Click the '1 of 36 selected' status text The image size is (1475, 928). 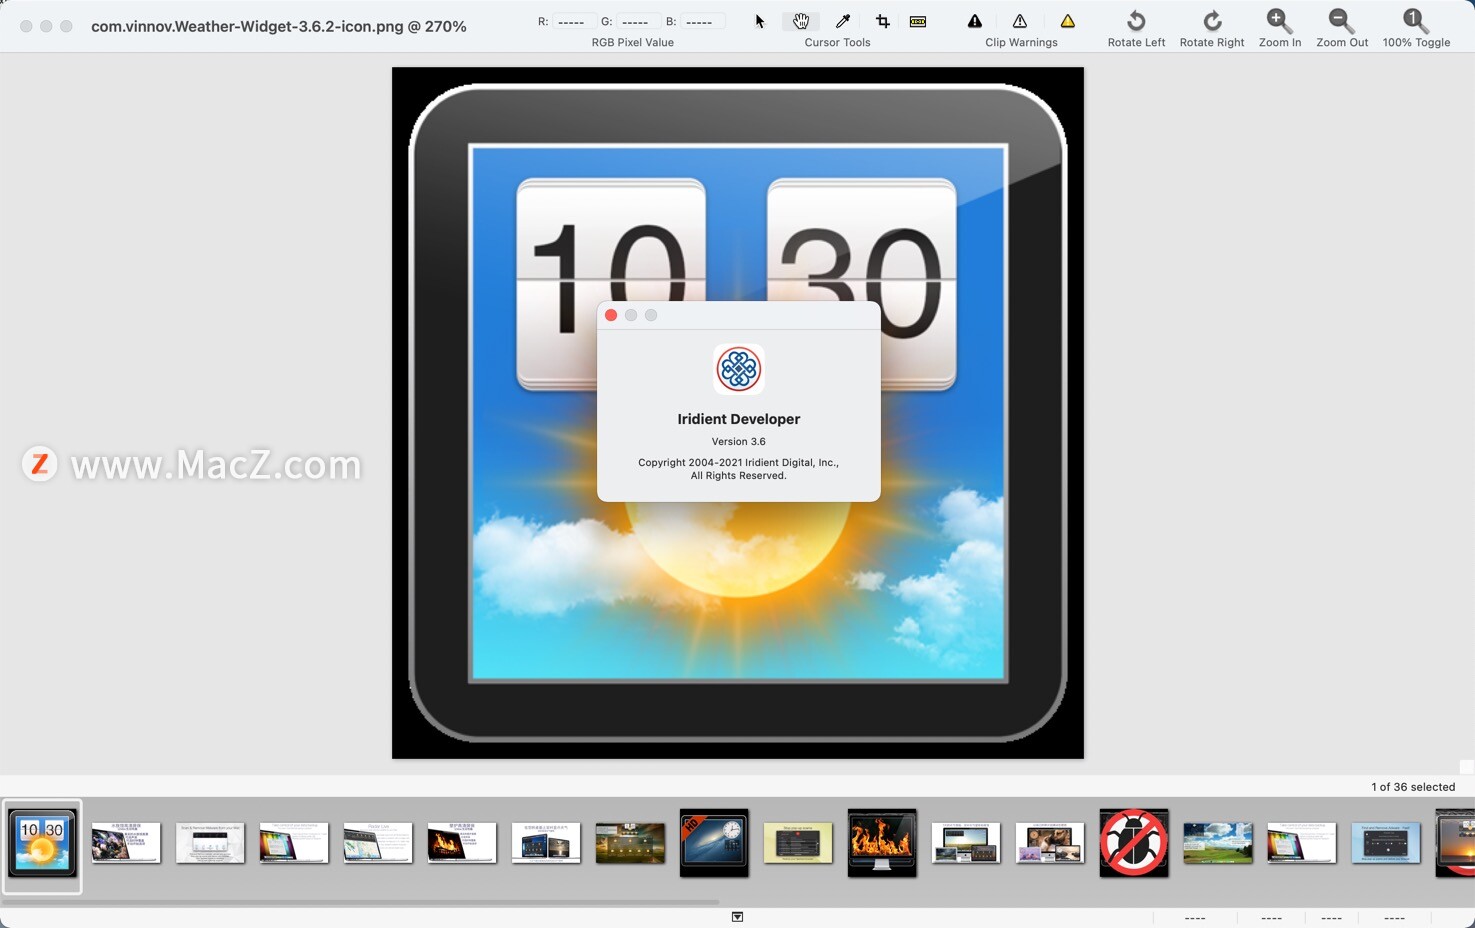point(1413,787)
